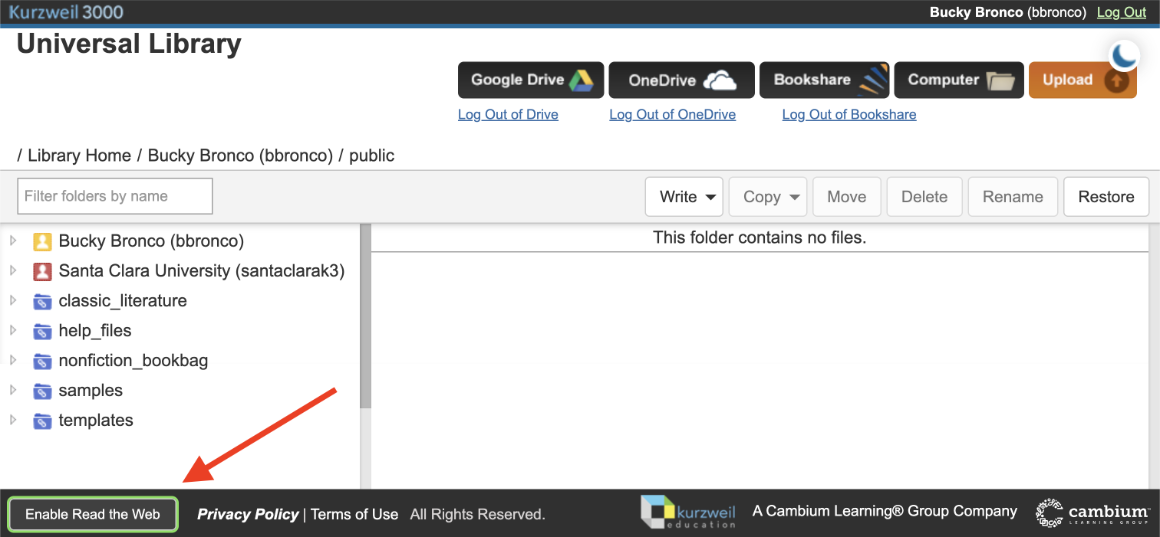Expand Santa Clara University tree arrow
The height and width of the screenshot is (537, 1160).
click(x=13, y=271)
